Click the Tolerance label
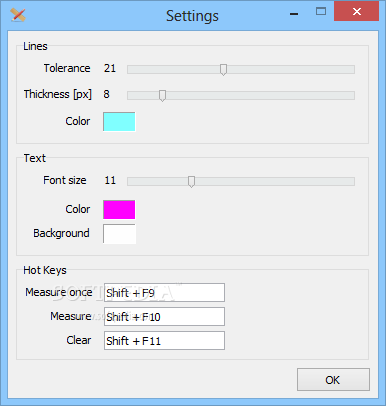 pos(67,68)
